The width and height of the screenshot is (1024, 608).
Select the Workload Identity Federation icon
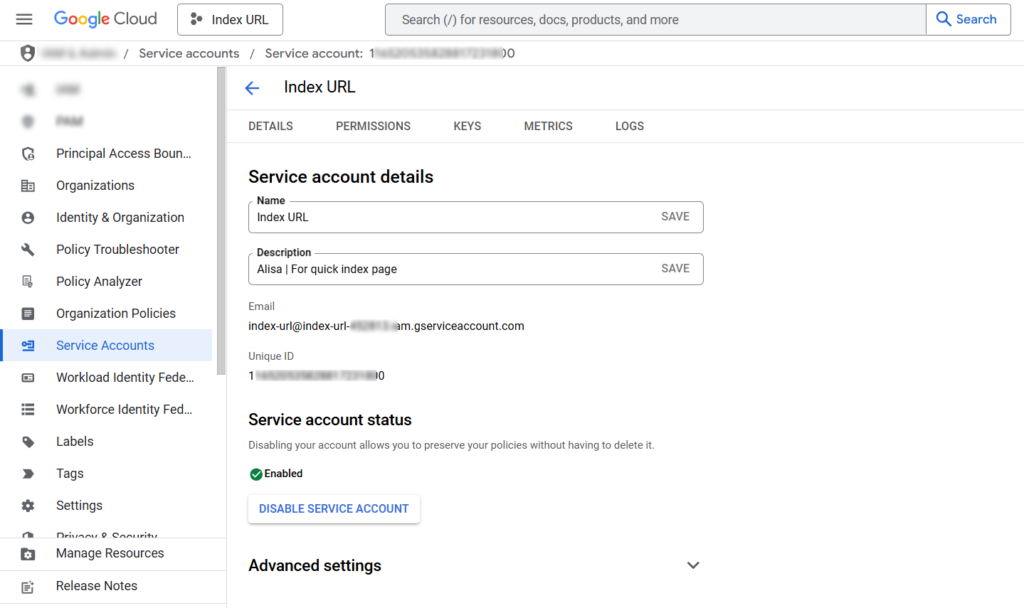[x=27, y=377]
